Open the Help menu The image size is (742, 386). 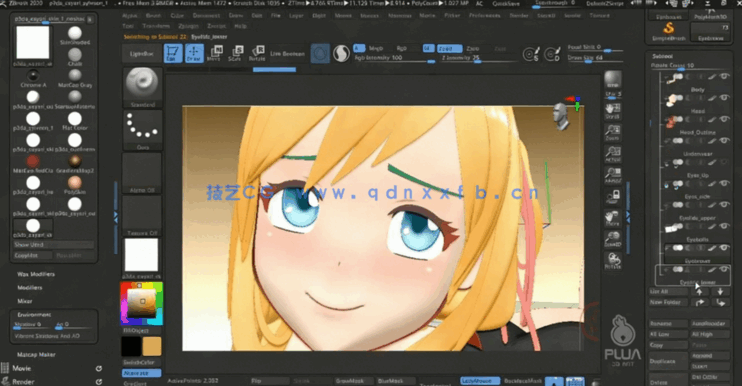click(240, 26)
